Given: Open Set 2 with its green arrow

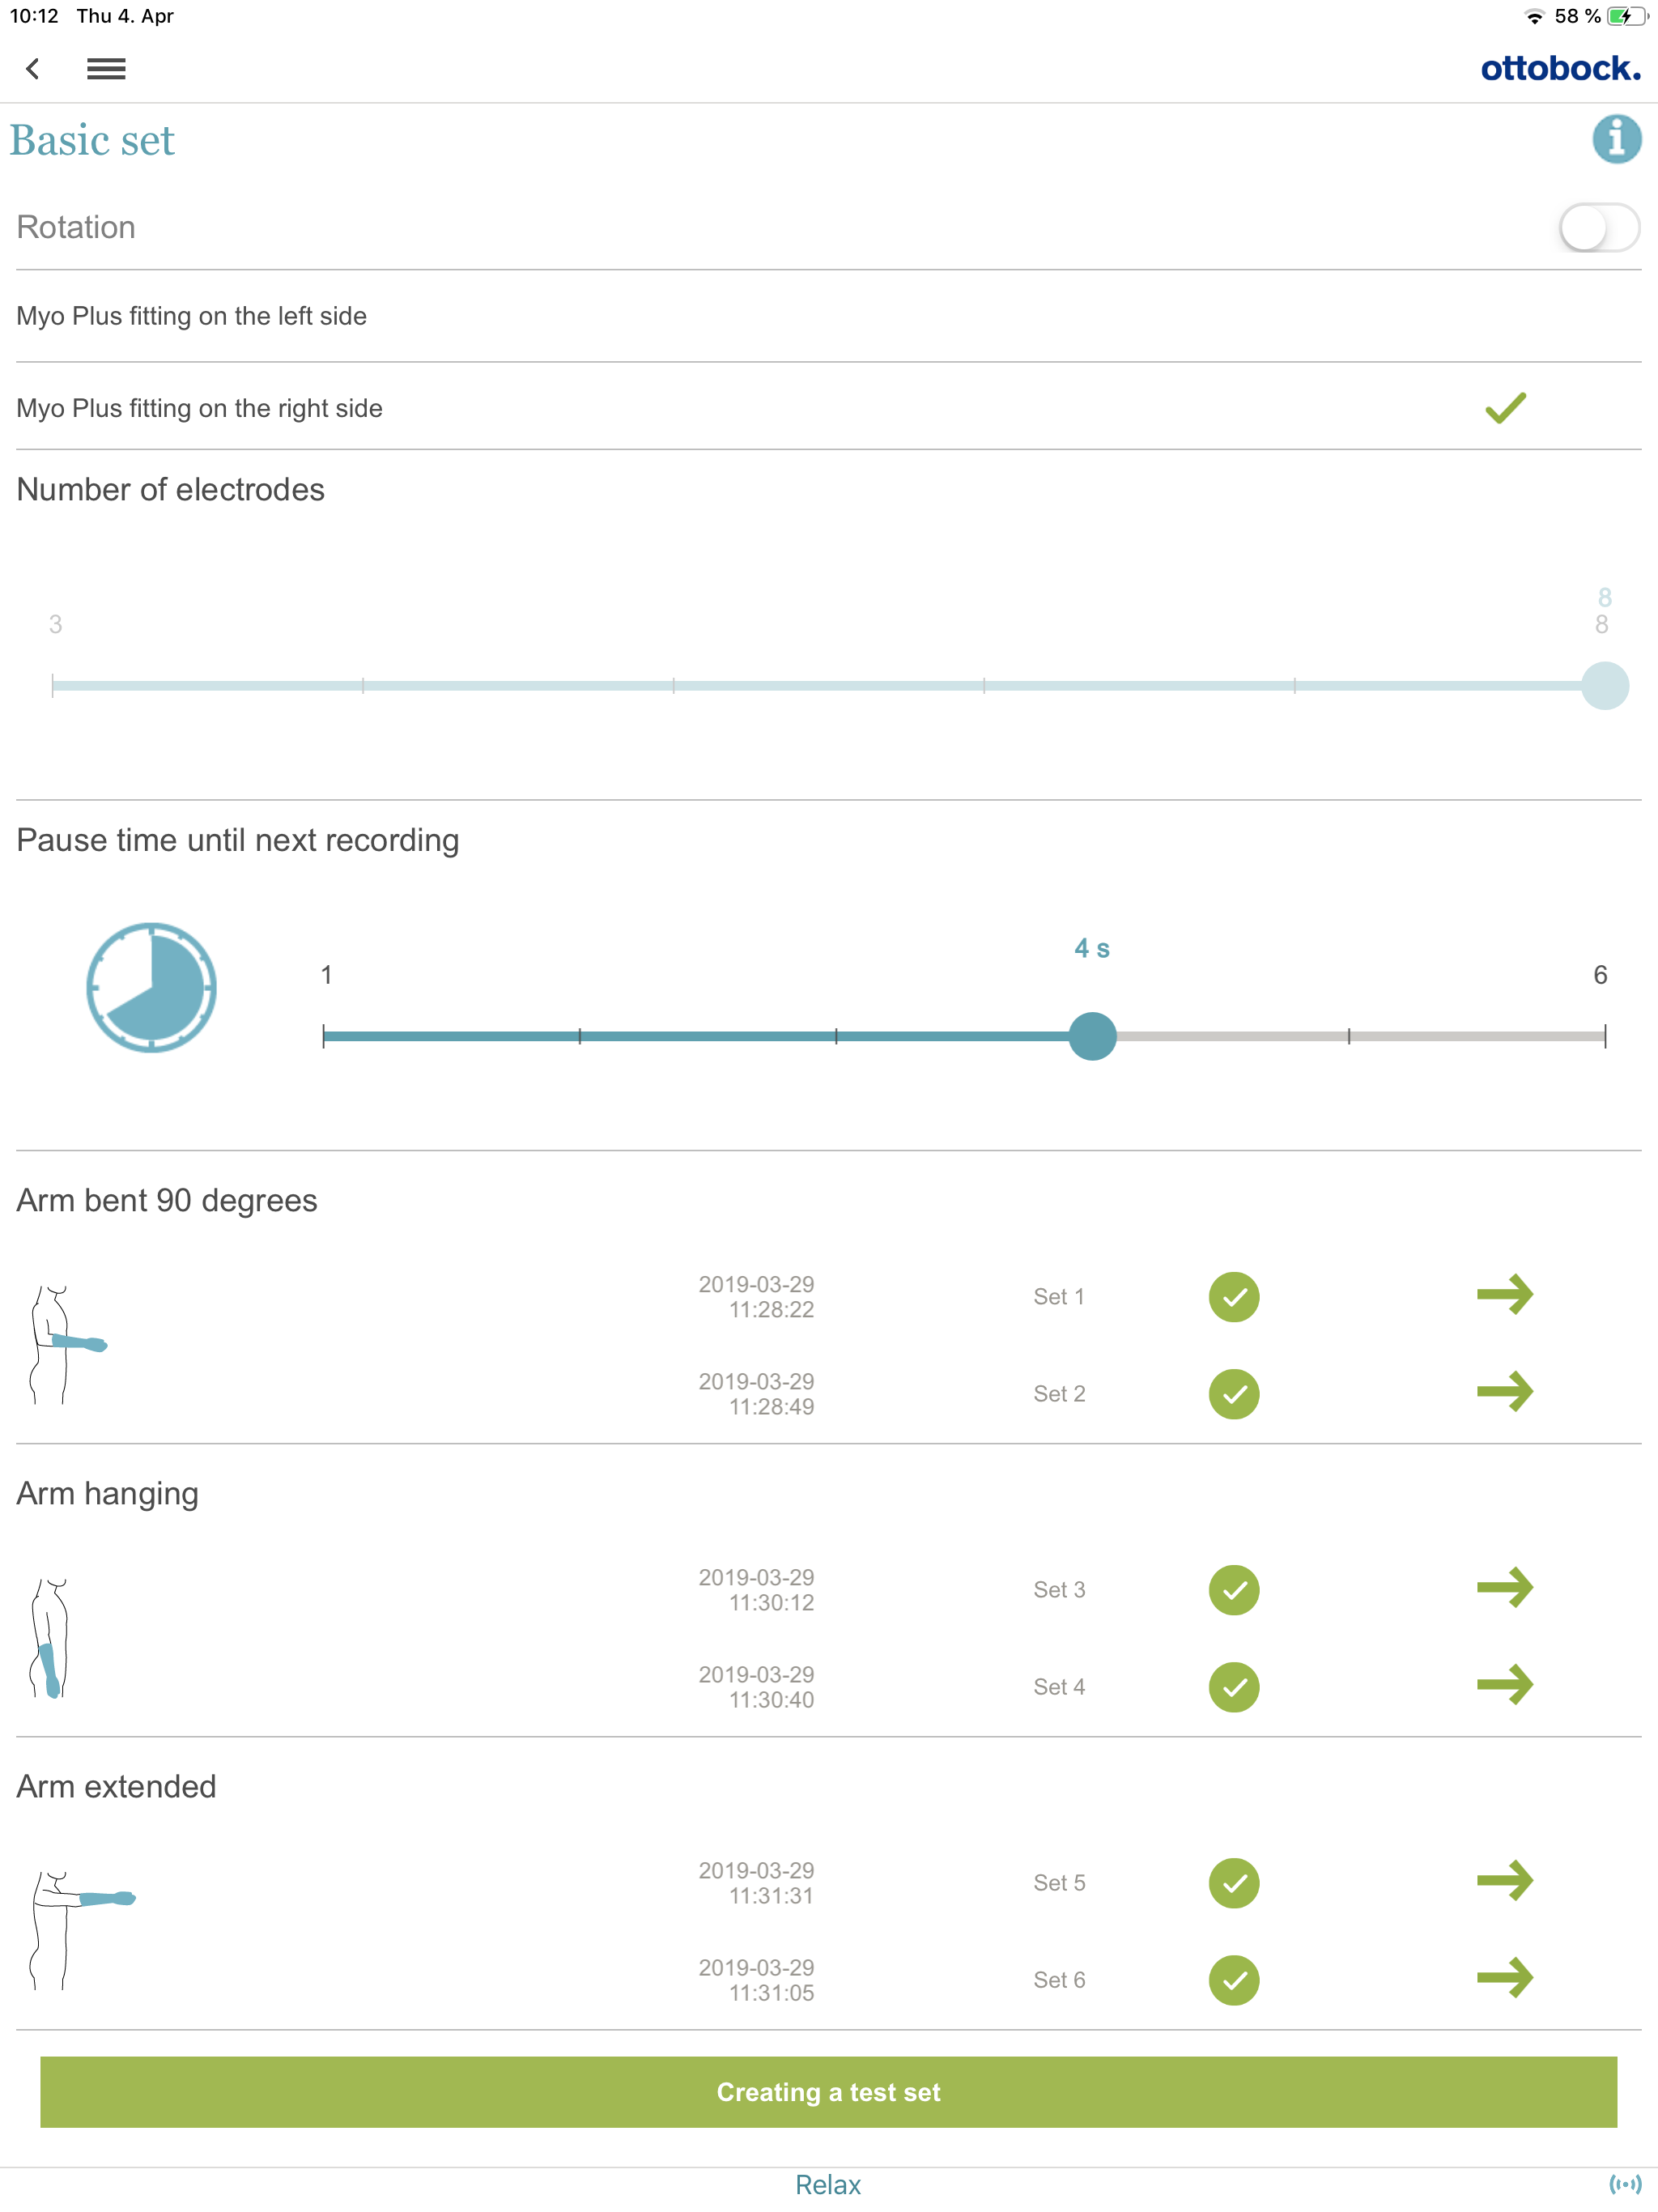Looking at the screenshot, I should point(1504,1392).
